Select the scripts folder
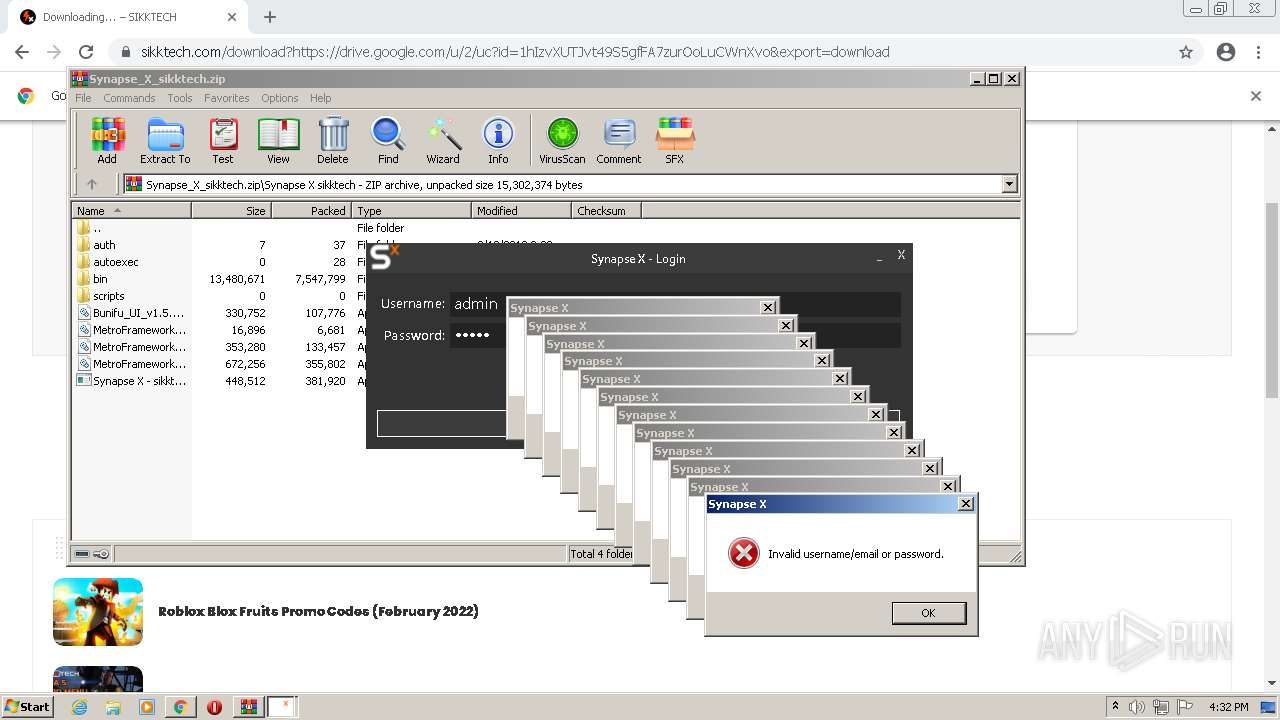Viewport: 1280px width, 720px height. (x=108, y=296)
